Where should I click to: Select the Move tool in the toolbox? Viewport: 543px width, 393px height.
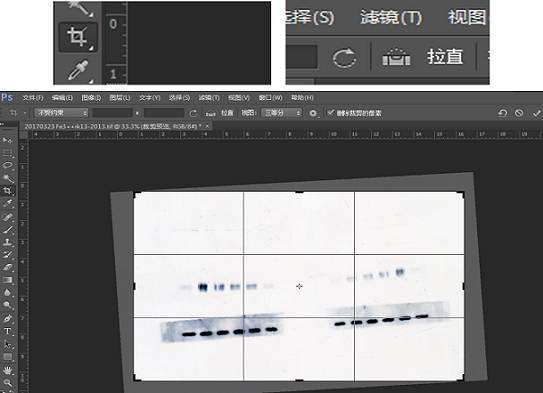coord(7,140)
